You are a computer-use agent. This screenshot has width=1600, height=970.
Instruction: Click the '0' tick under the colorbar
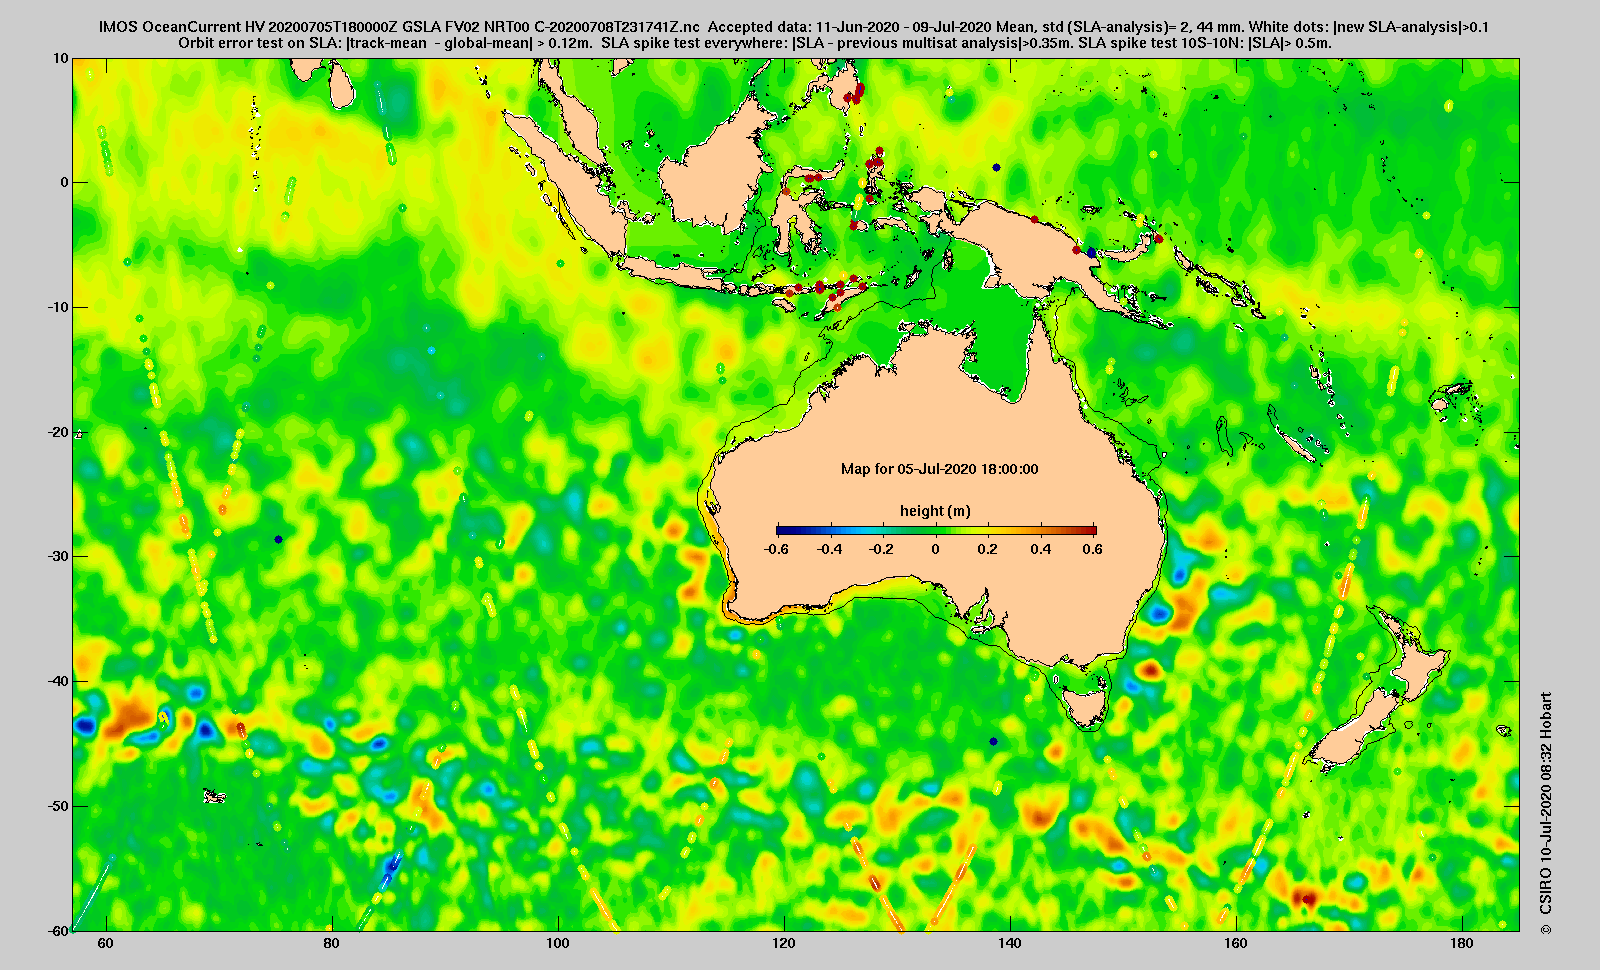(936, 549)
